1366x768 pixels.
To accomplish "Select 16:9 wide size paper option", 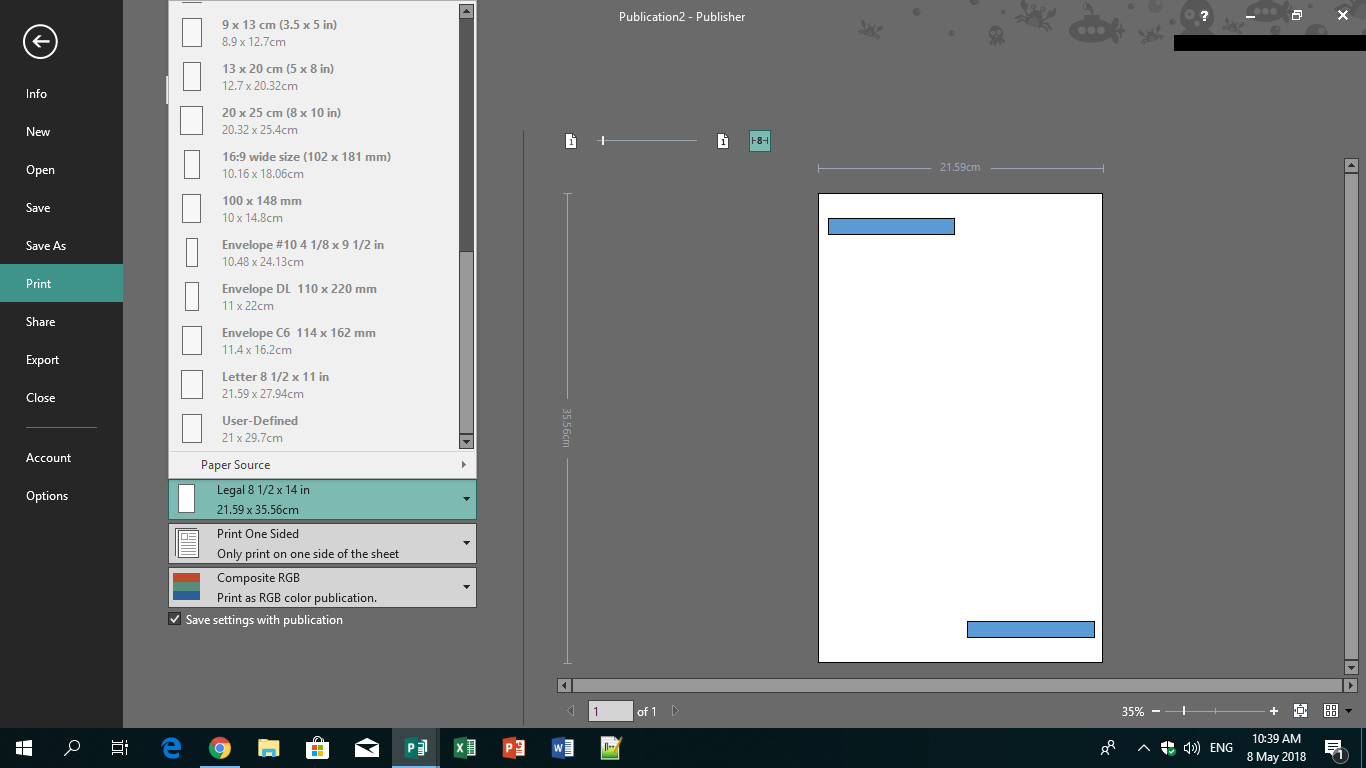I will pyautogui.click(x=314, y=165).
